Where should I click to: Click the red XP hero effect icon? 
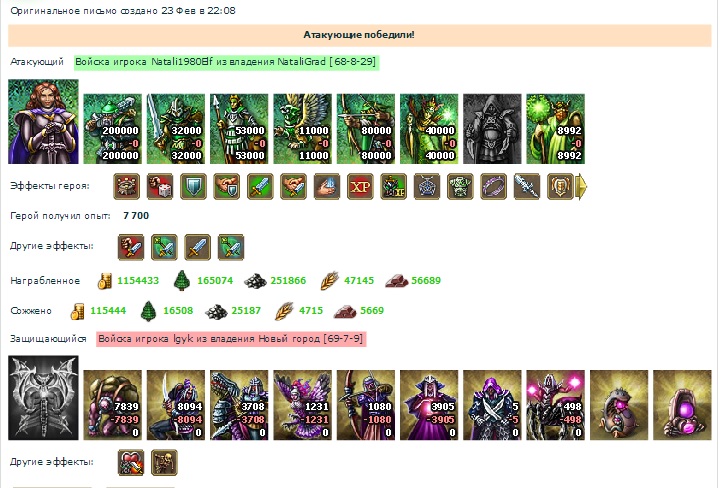coord(360,186)
